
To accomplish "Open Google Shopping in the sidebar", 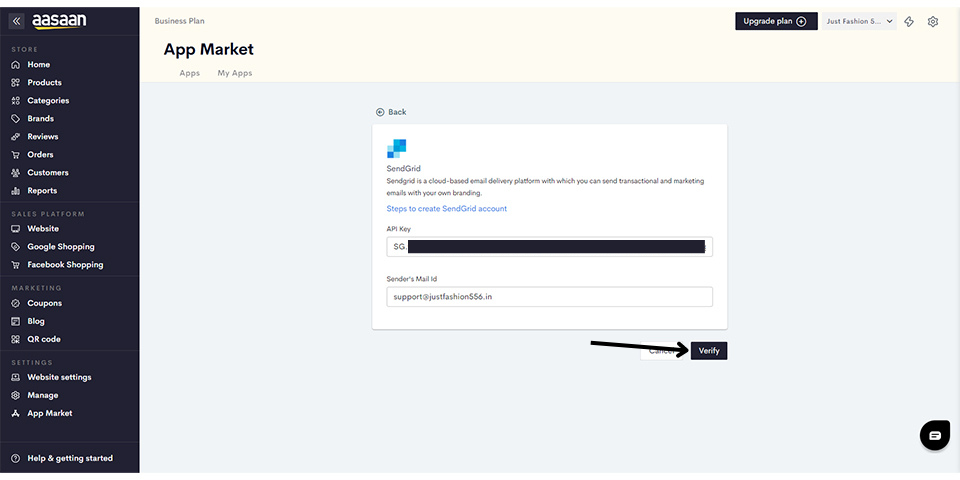I will click(x=61, y=247).
